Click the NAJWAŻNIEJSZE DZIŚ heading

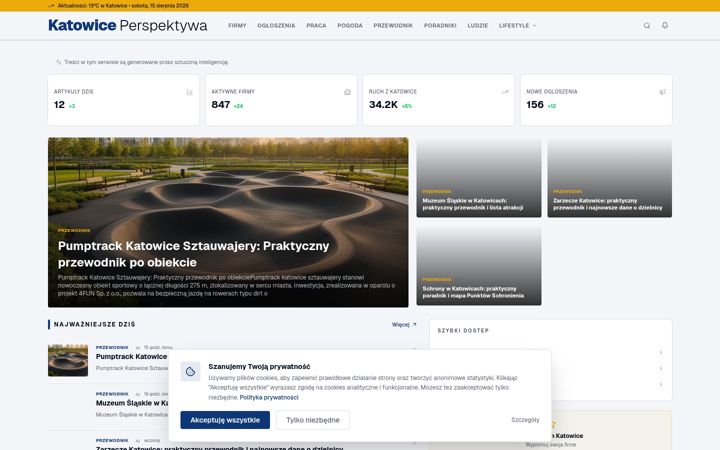pyautogui.click(x=95, y=325)
